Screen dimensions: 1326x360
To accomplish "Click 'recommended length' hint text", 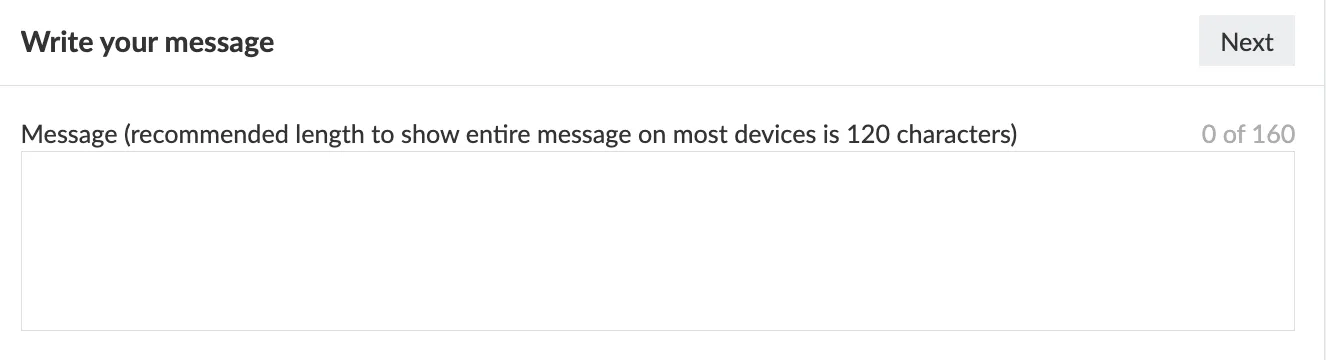I will pyautogui.click(x=248, y=134).
